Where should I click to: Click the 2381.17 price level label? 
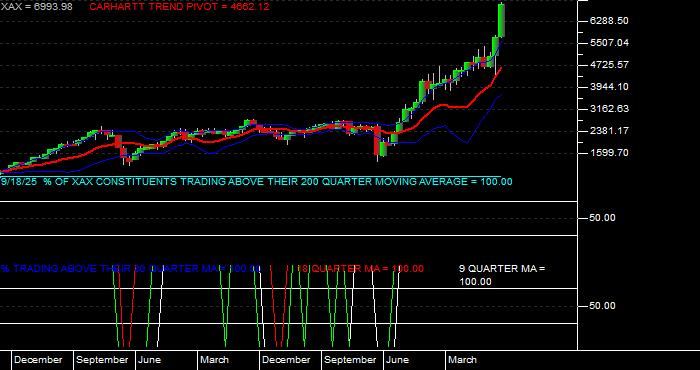(609, 131)
